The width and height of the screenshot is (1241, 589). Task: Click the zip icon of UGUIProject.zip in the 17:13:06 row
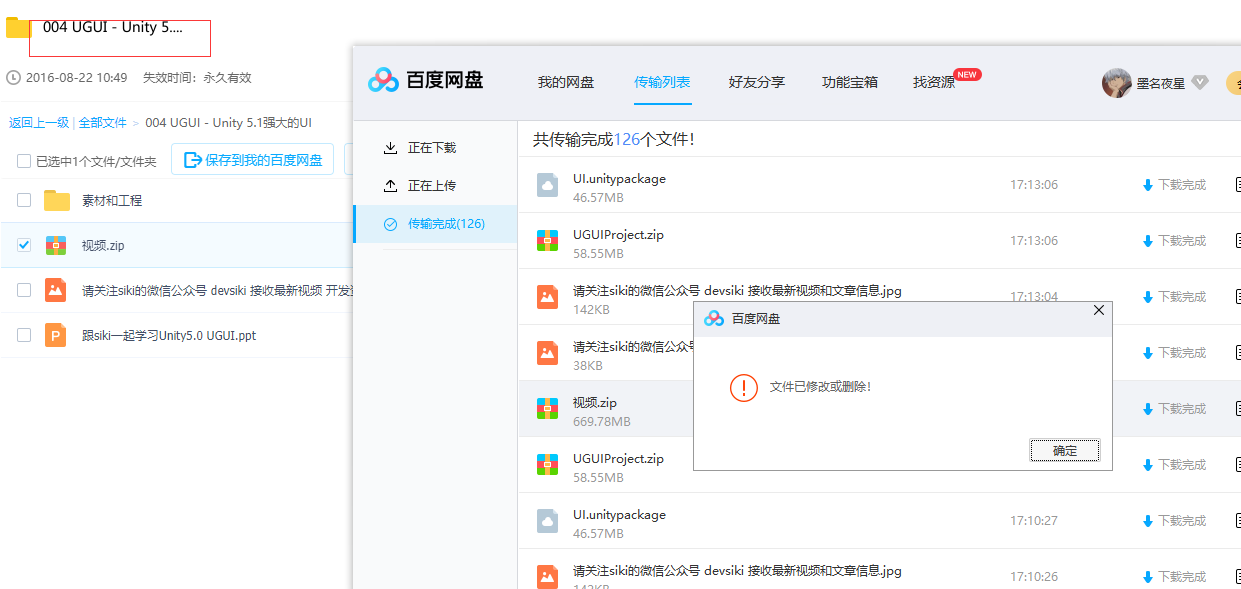(547, 241)
